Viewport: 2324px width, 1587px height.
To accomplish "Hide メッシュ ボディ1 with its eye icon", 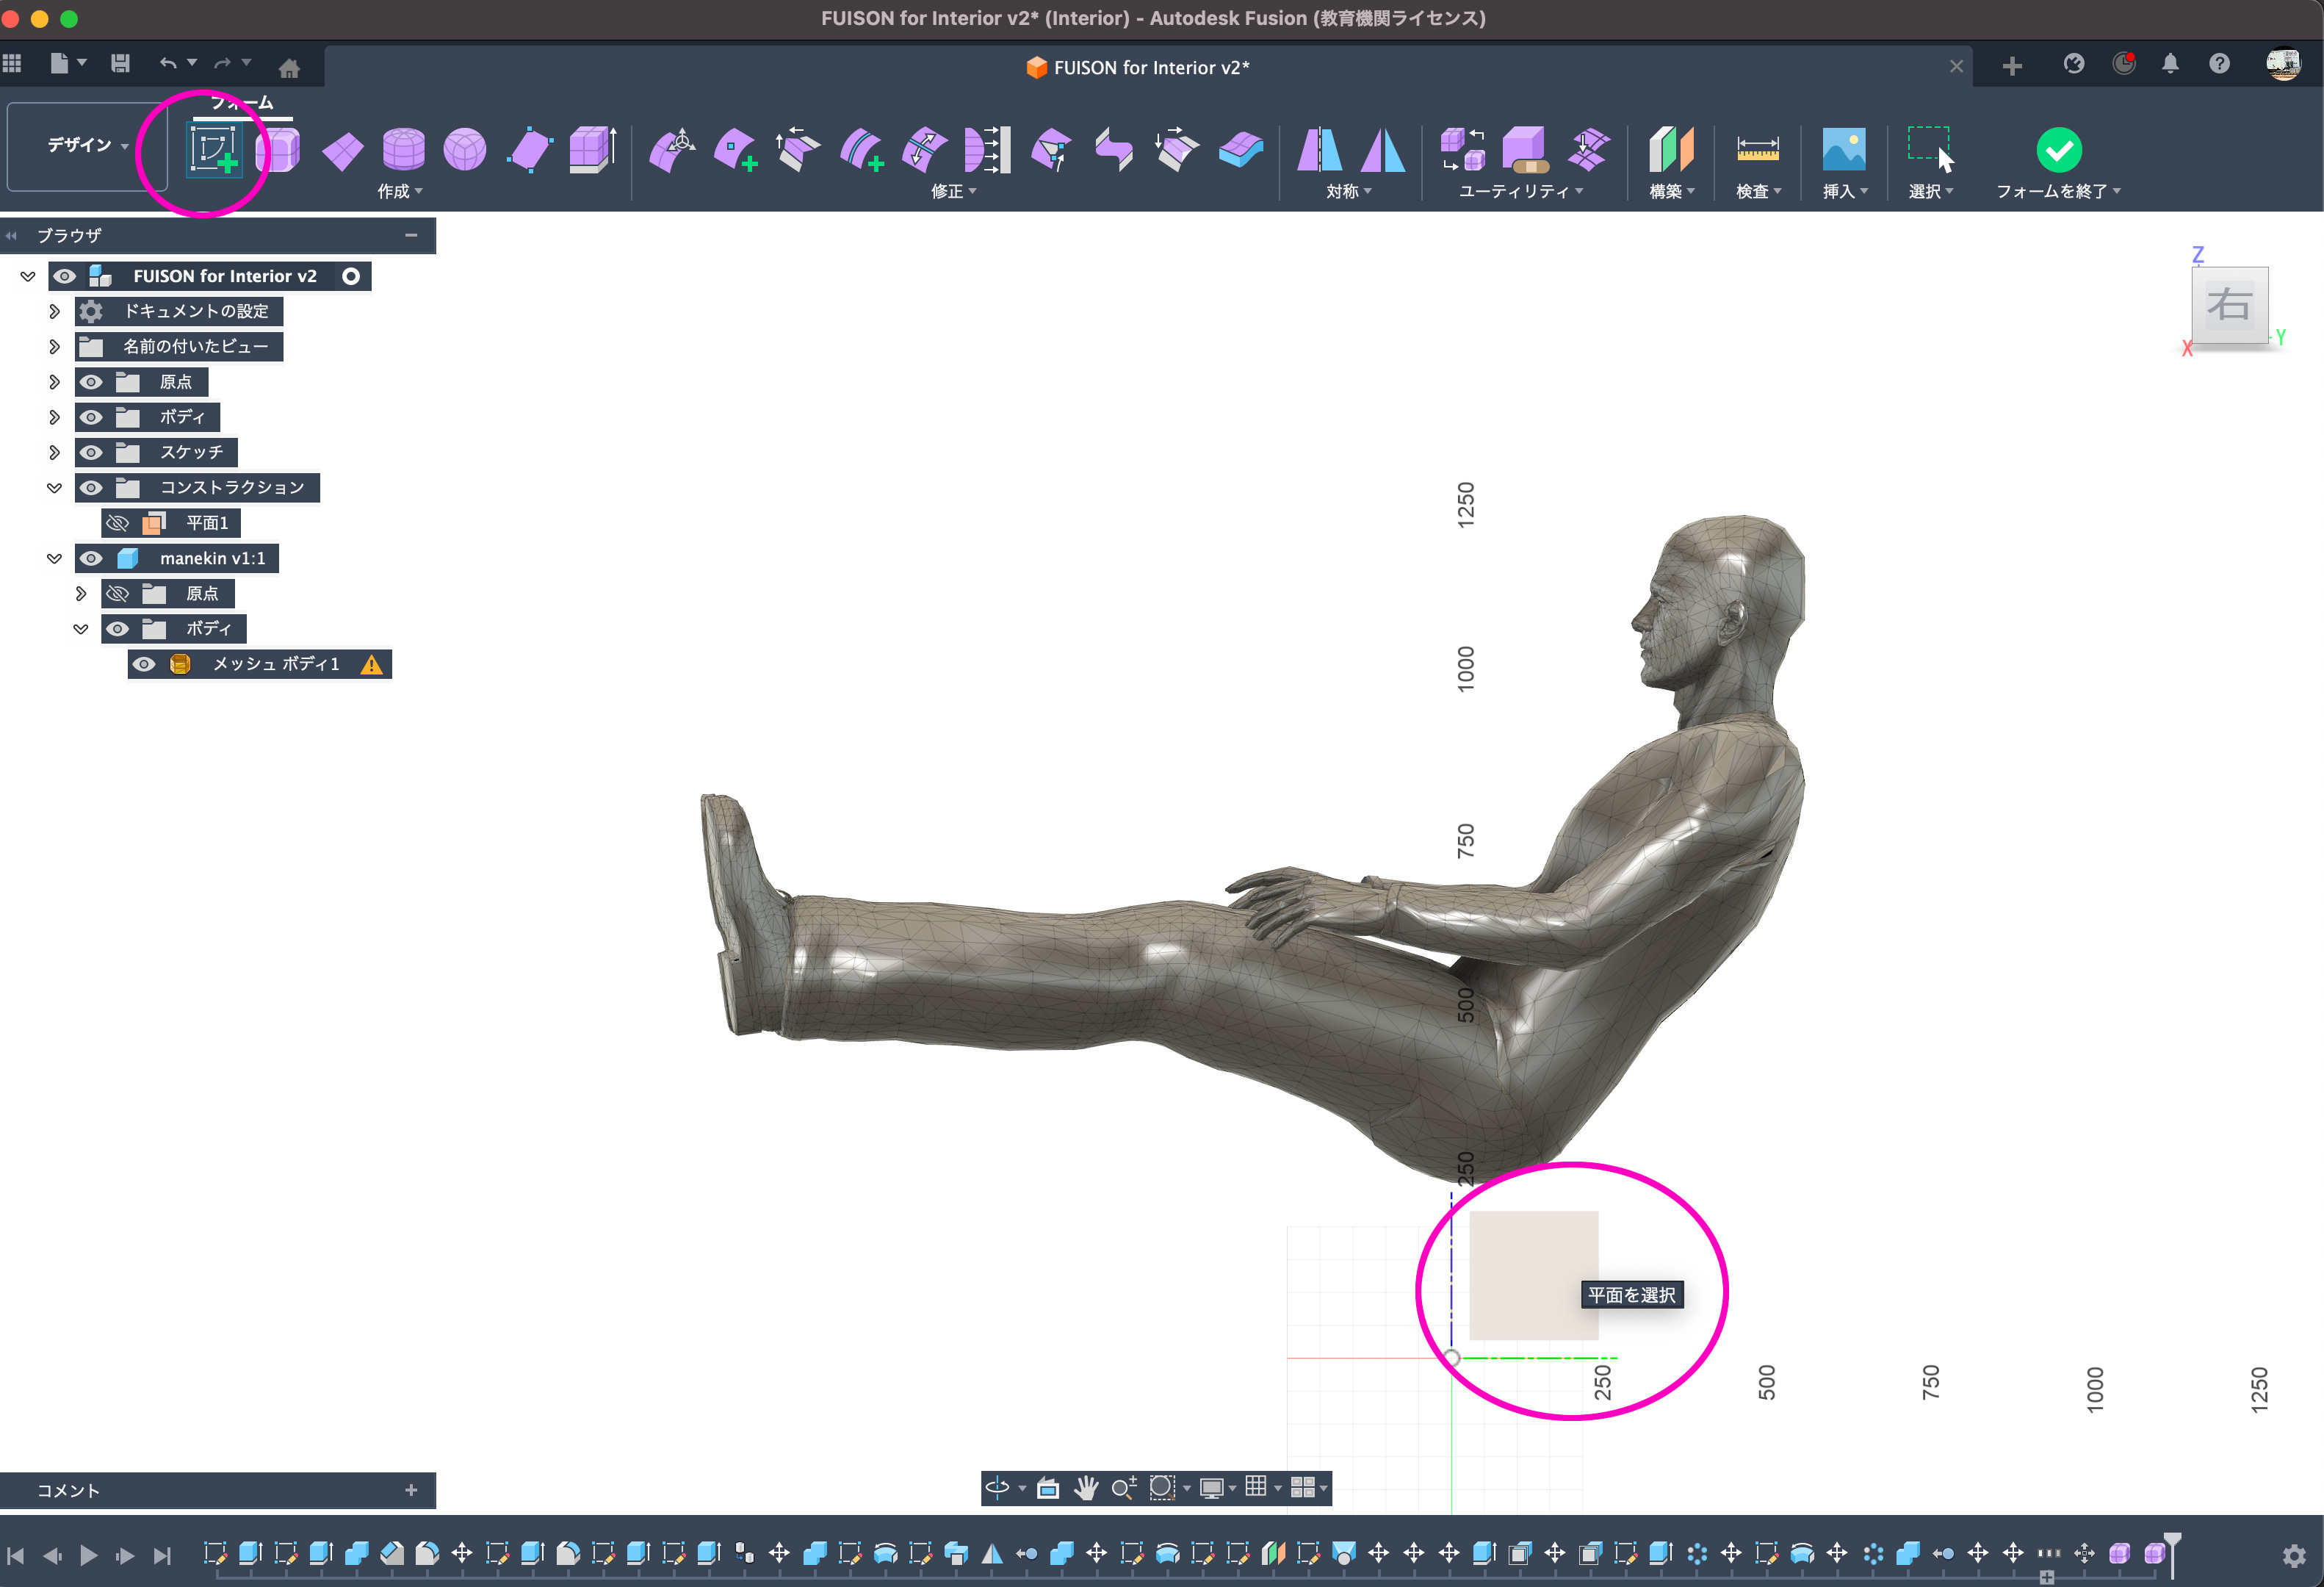I will click(144, 664).
